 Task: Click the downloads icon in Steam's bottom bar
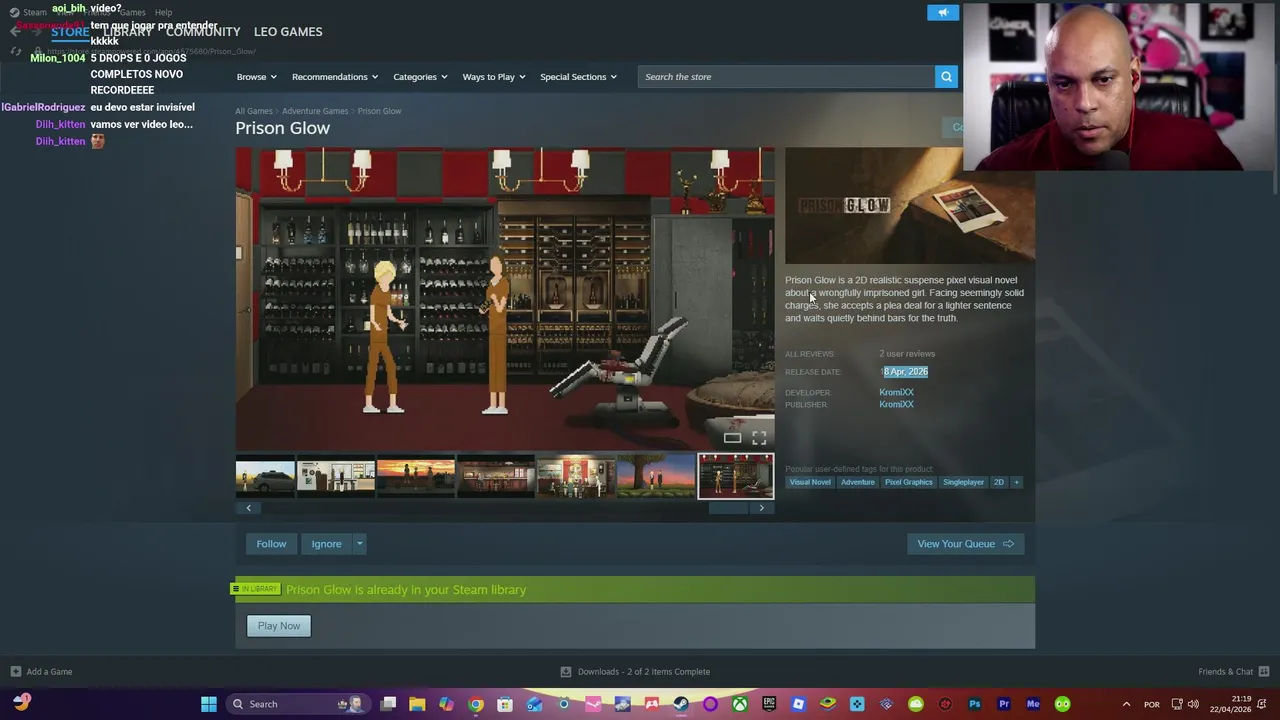566,671
